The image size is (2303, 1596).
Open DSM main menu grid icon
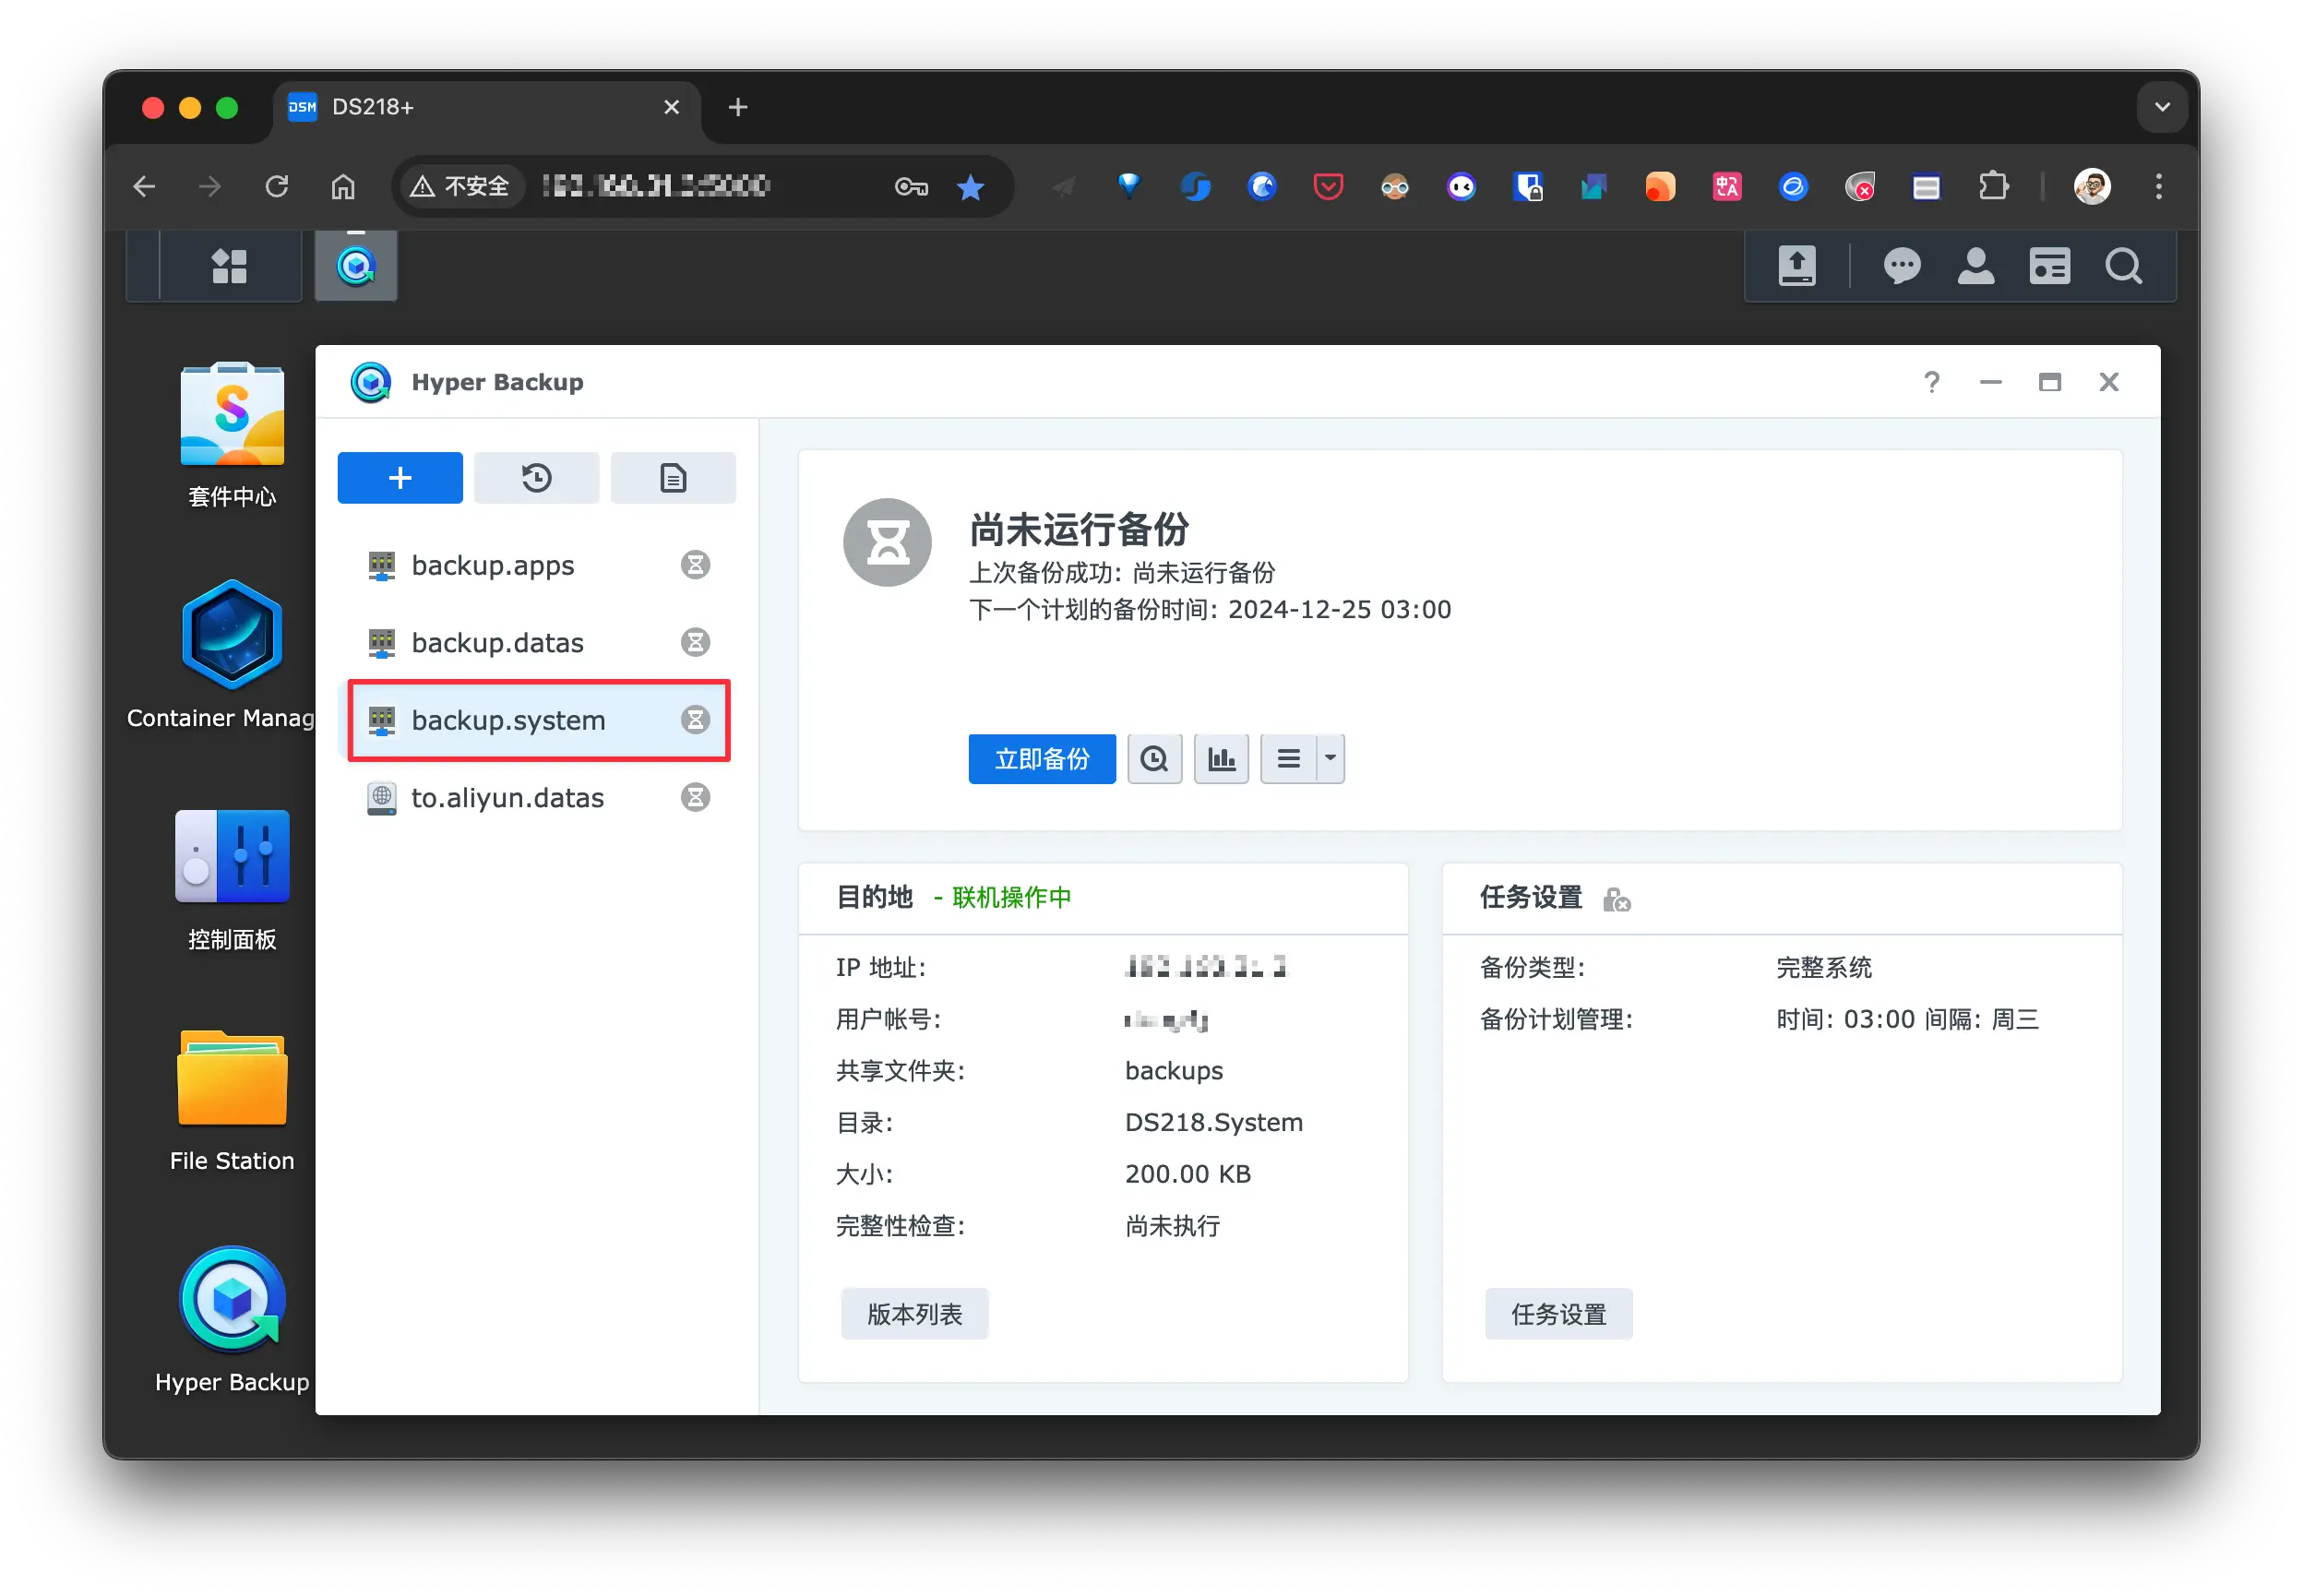click(229, 266)
